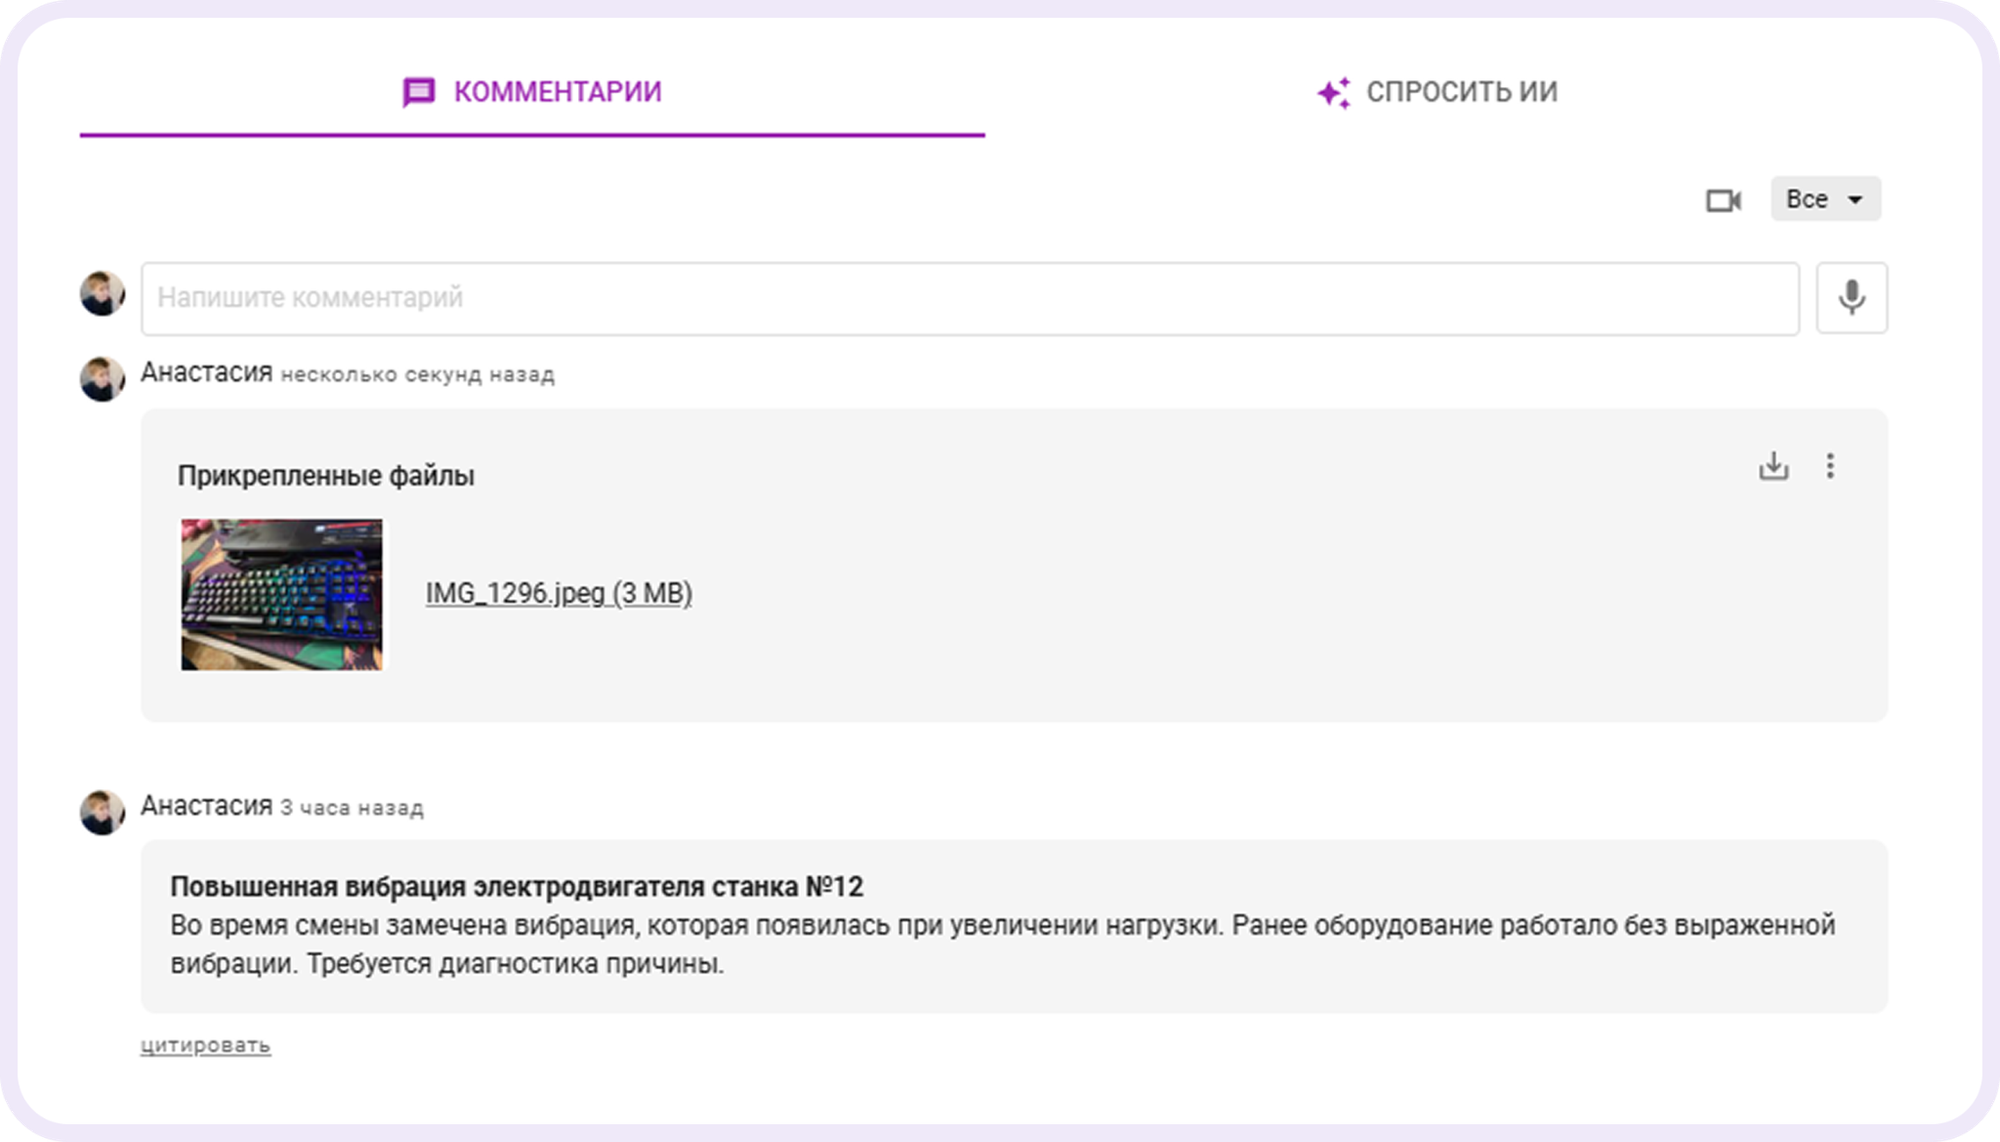The height and width of the screenshot is (1142, 2000).
Task: Click the Прикрепленные файлы heading
Action: click(326, 476)
